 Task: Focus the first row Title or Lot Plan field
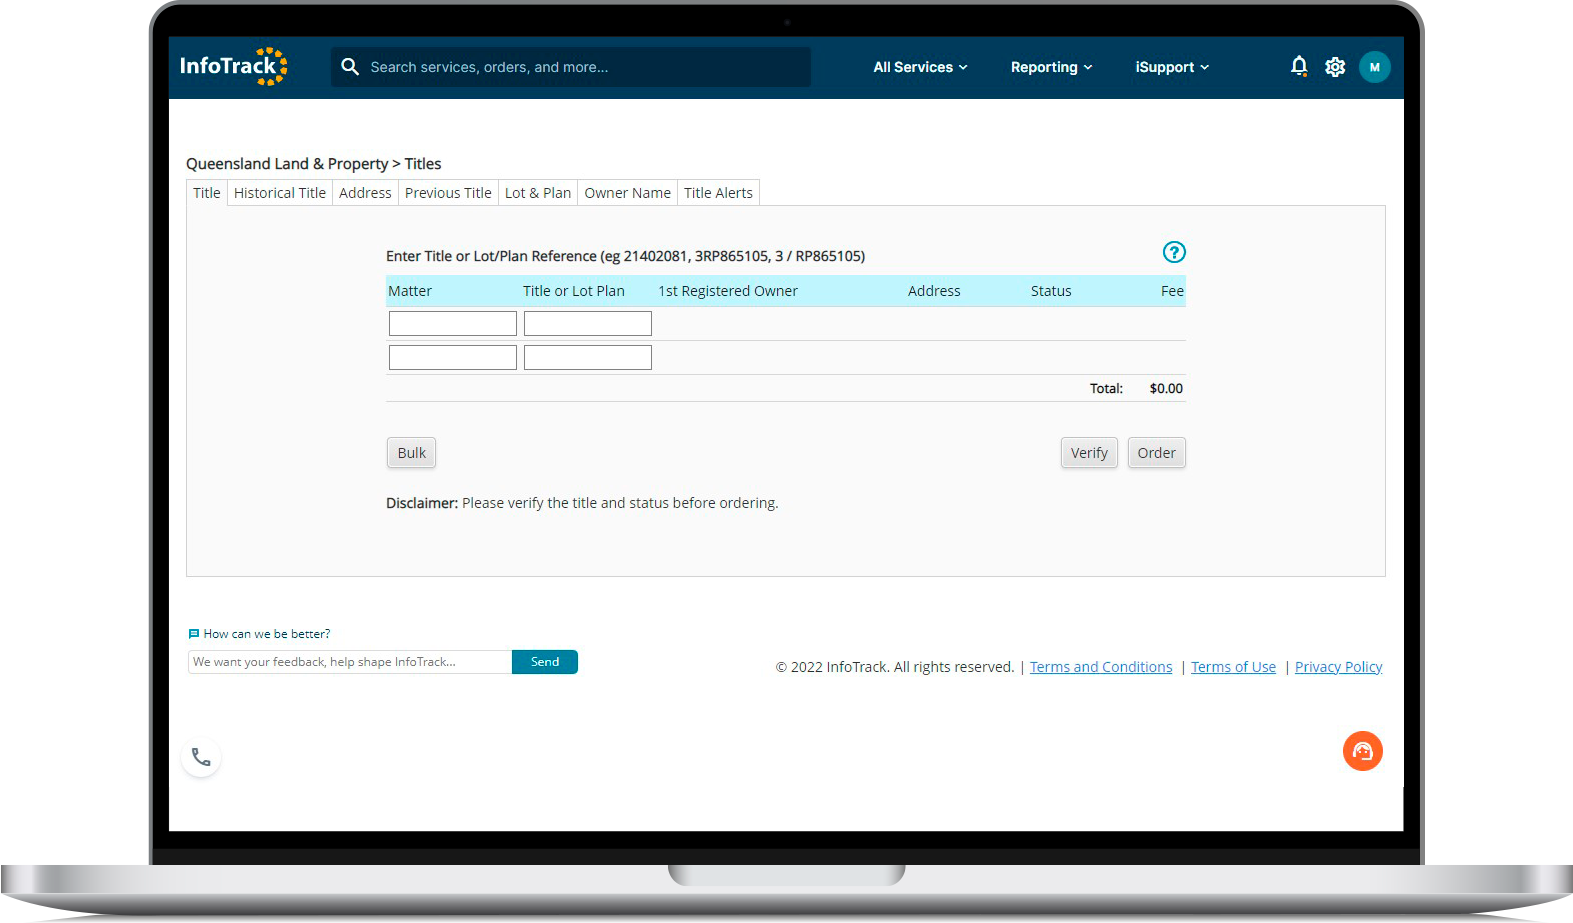588,323
